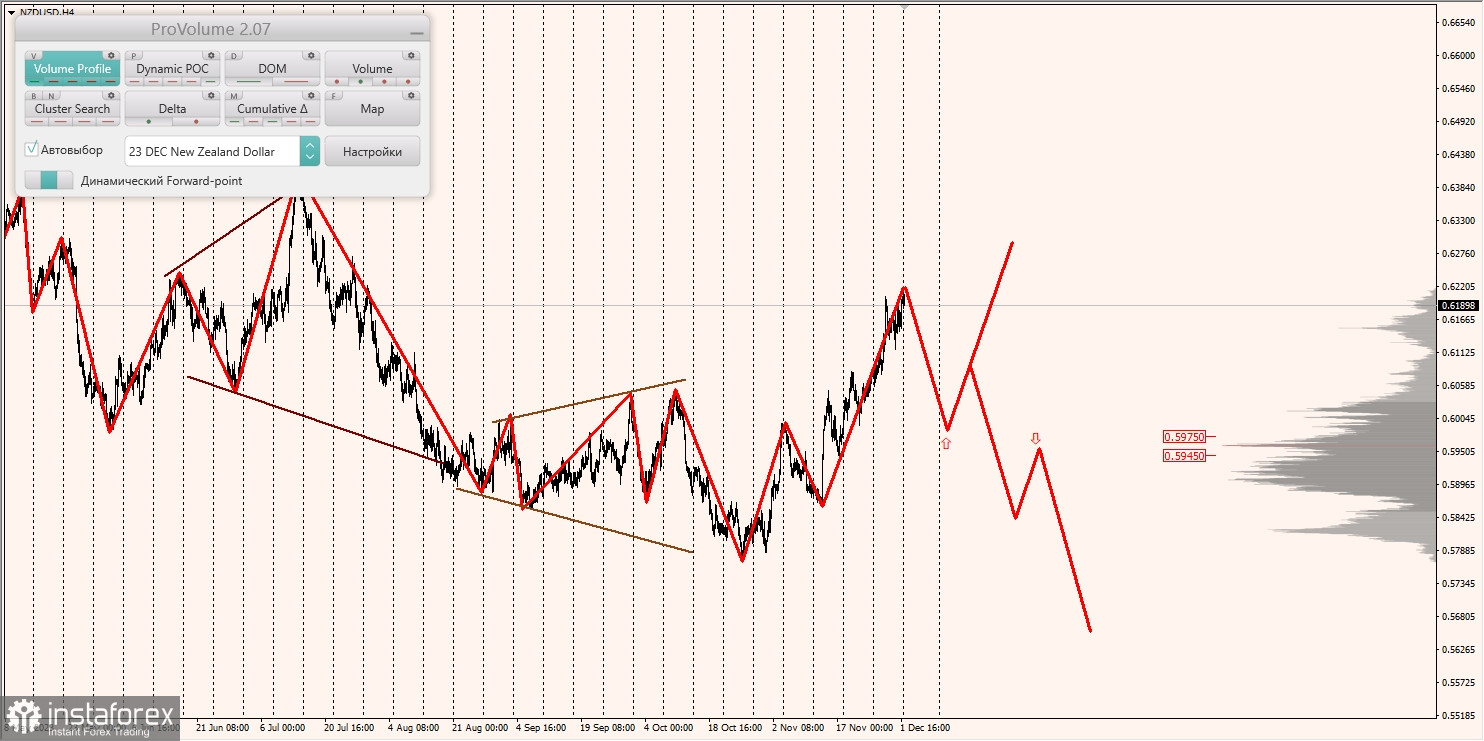This screenshot has height=741, width=1484.
Task: Click the 0.66000 price axis label
Action: 1457,56
